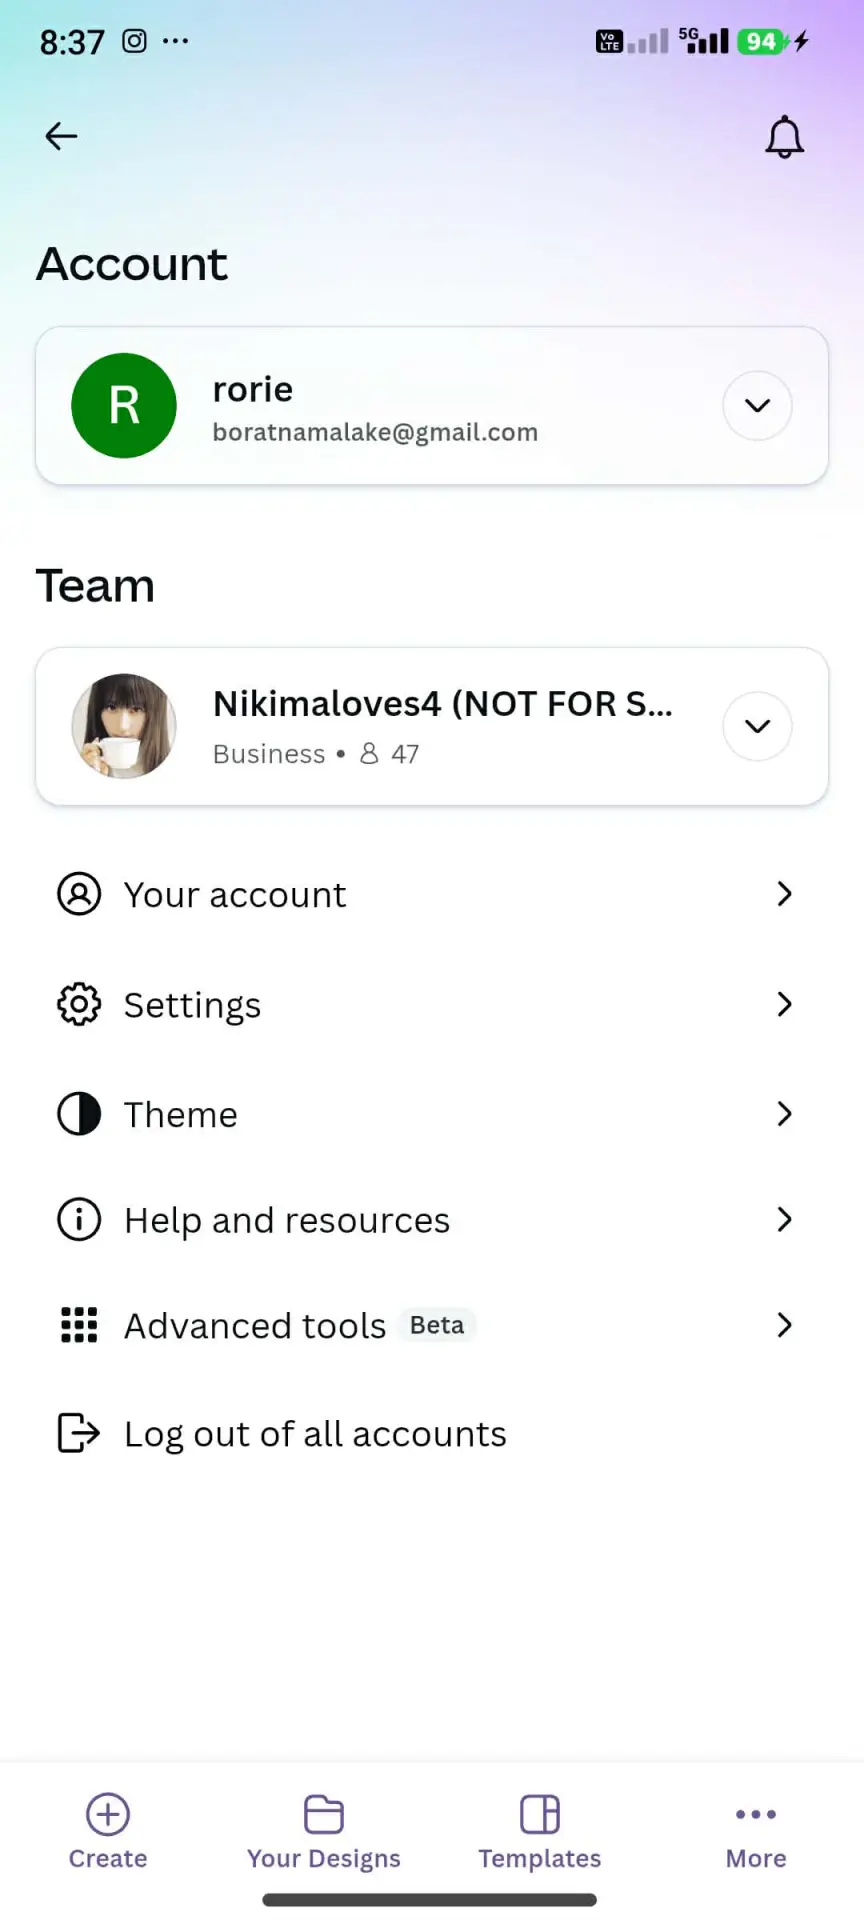Image resolution: width=864 pixels, height=1920 pixels.
Task: Open Your account chevron arrow
Action: point(785,894)
